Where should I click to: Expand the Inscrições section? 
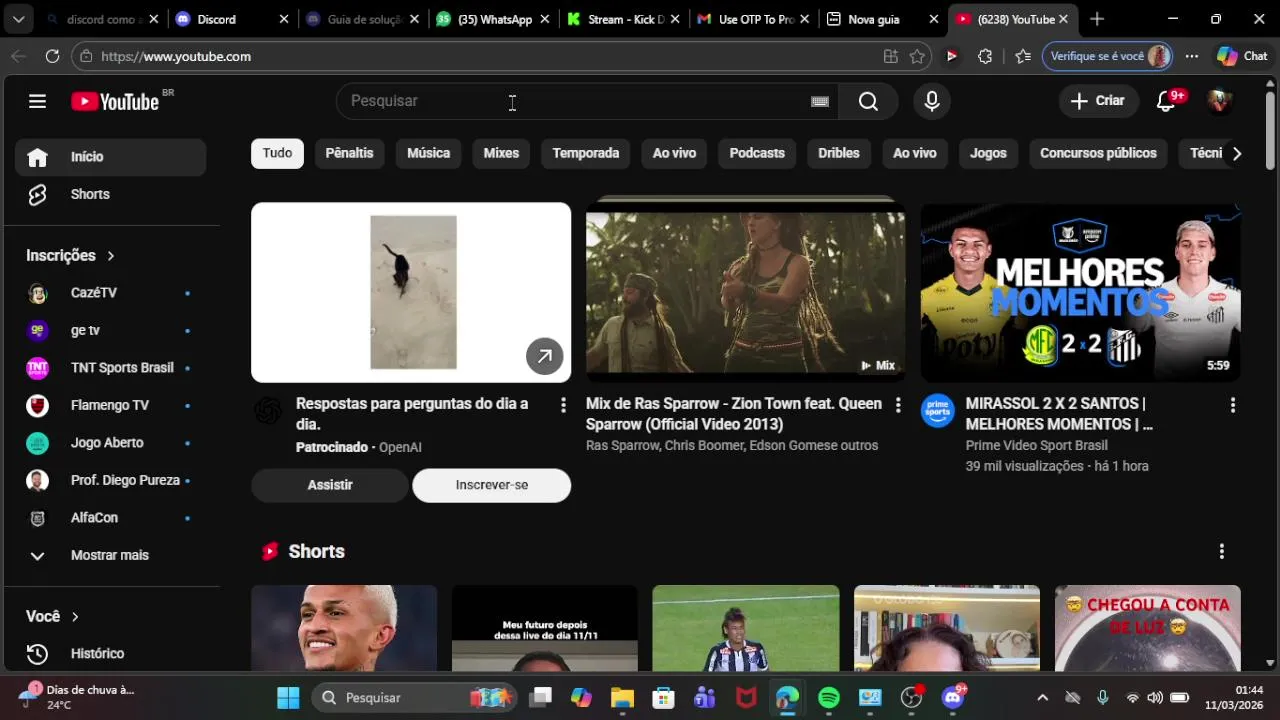[71, 255]
